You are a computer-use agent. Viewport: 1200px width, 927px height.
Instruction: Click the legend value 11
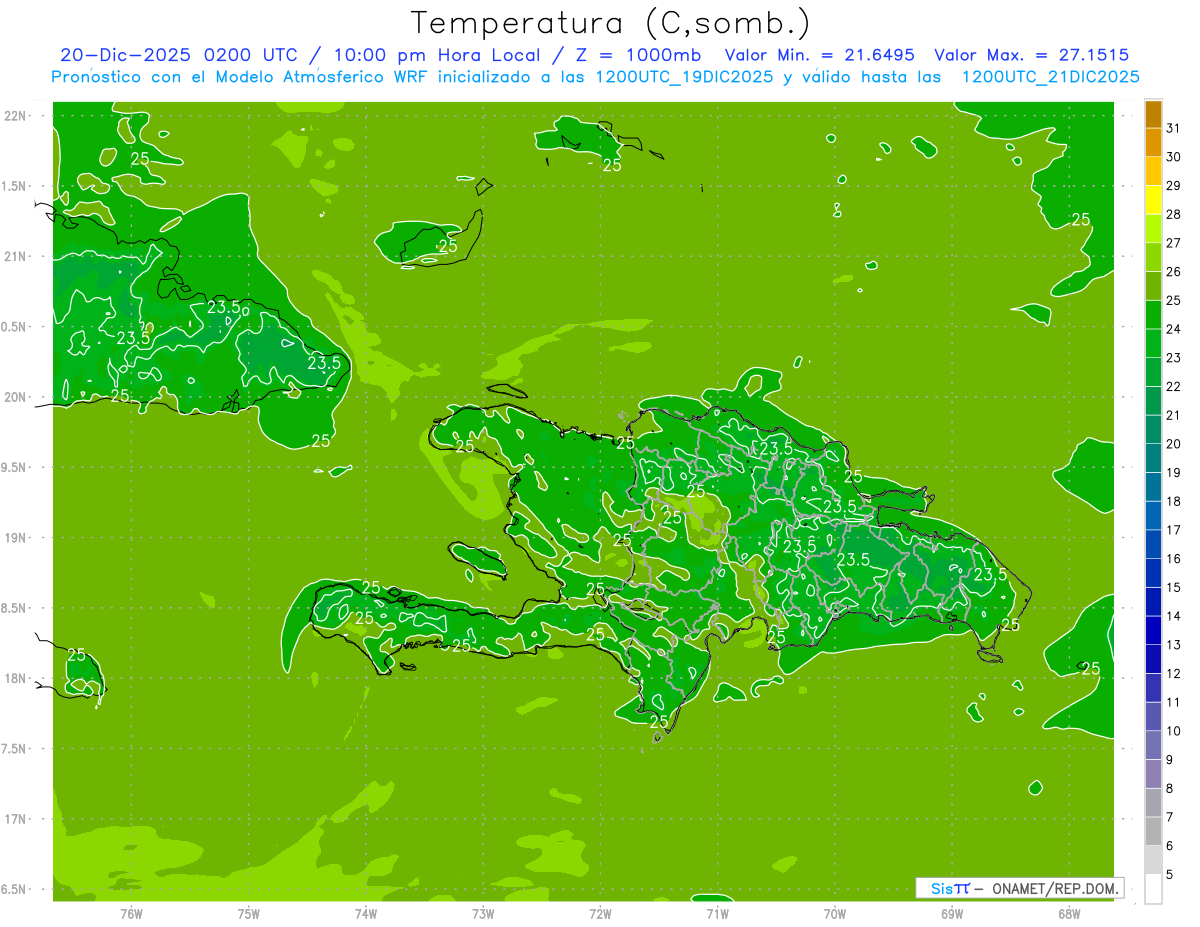(1173, 702)
